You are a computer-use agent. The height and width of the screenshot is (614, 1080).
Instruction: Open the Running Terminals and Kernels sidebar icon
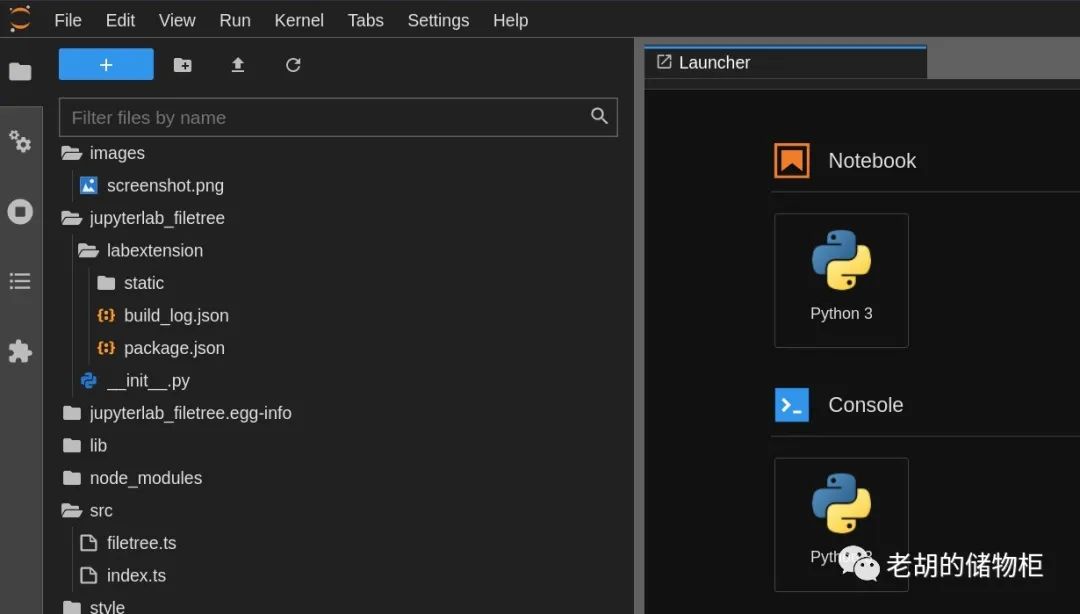click(20, 212)
